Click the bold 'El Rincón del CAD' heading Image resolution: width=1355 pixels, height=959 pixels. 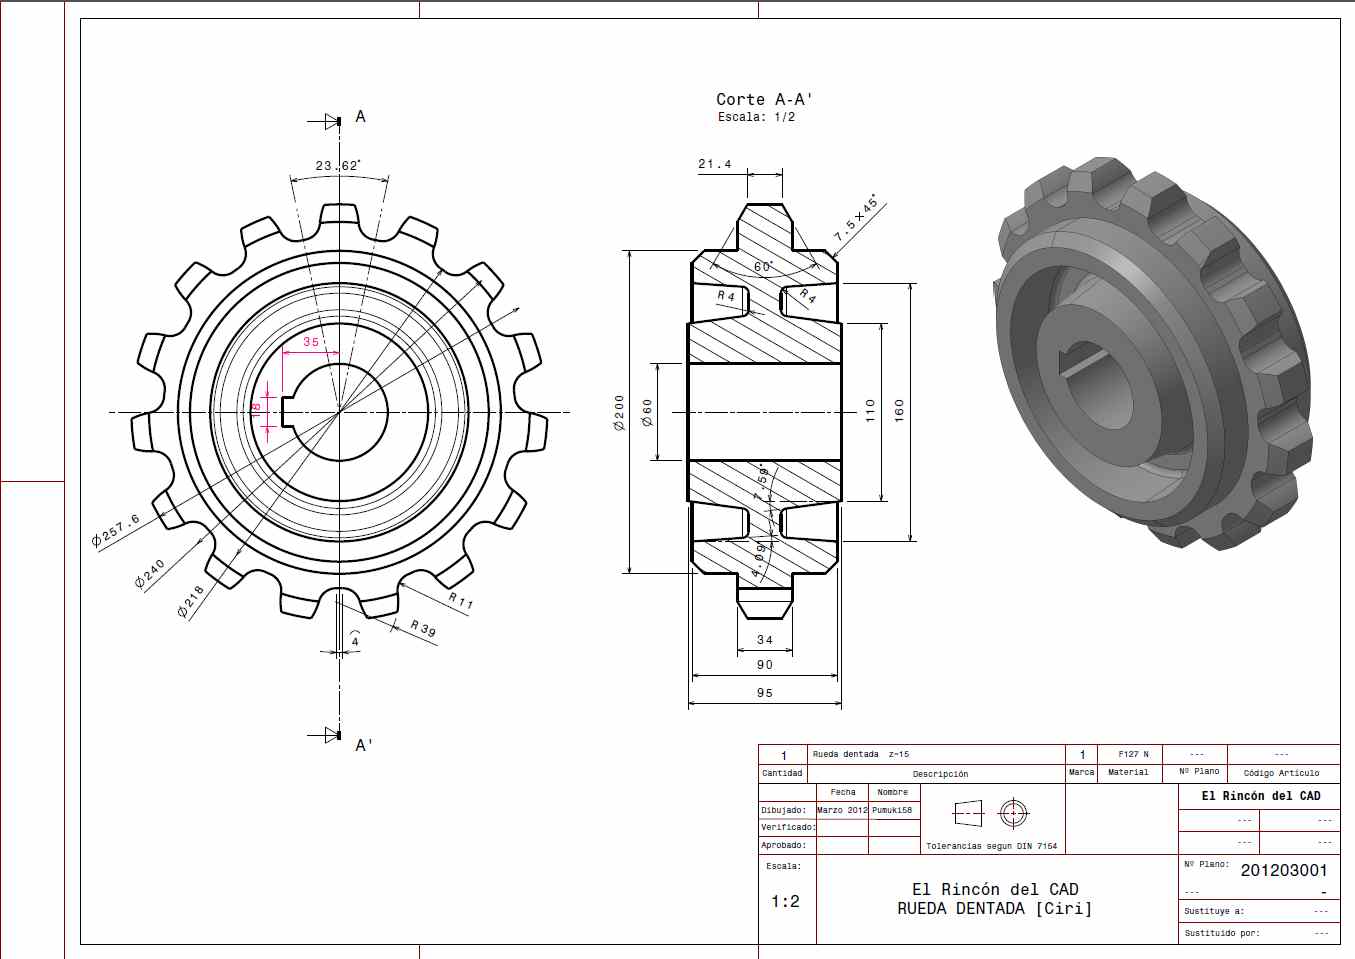click(1261, 796)
